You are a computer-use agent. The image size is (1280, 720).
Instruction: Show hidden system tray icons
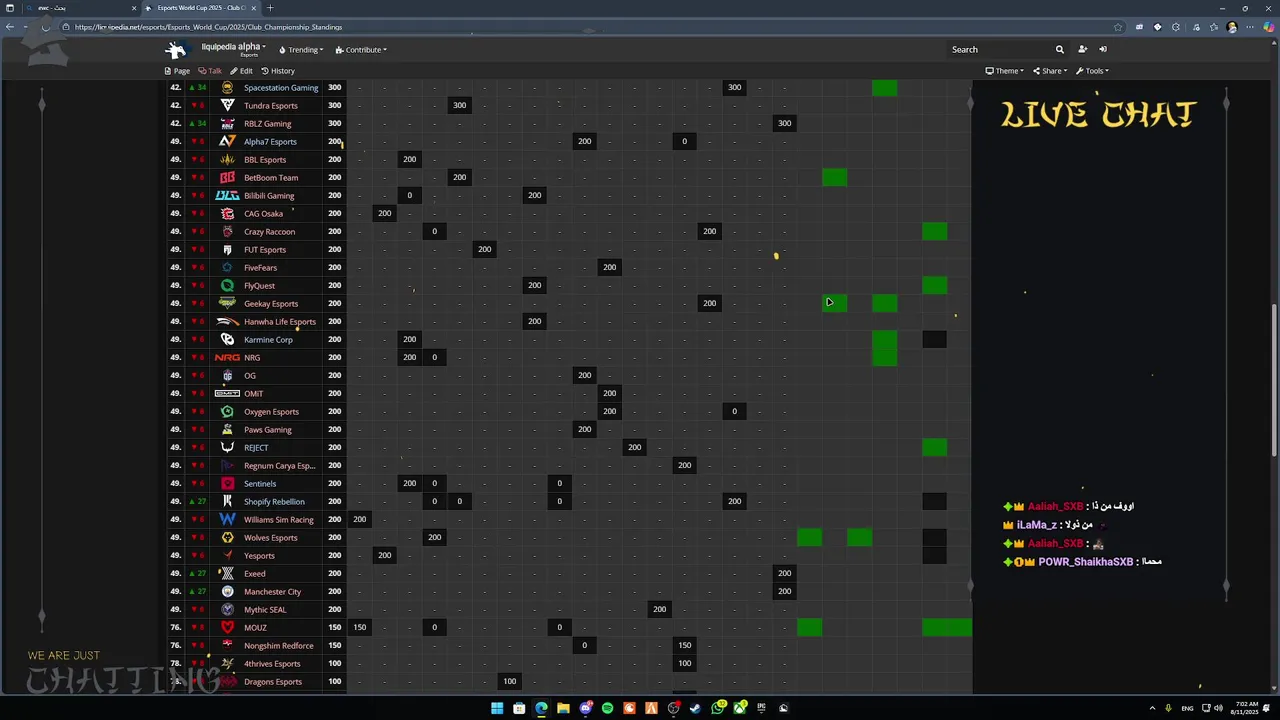click(x=1152, y=708)
